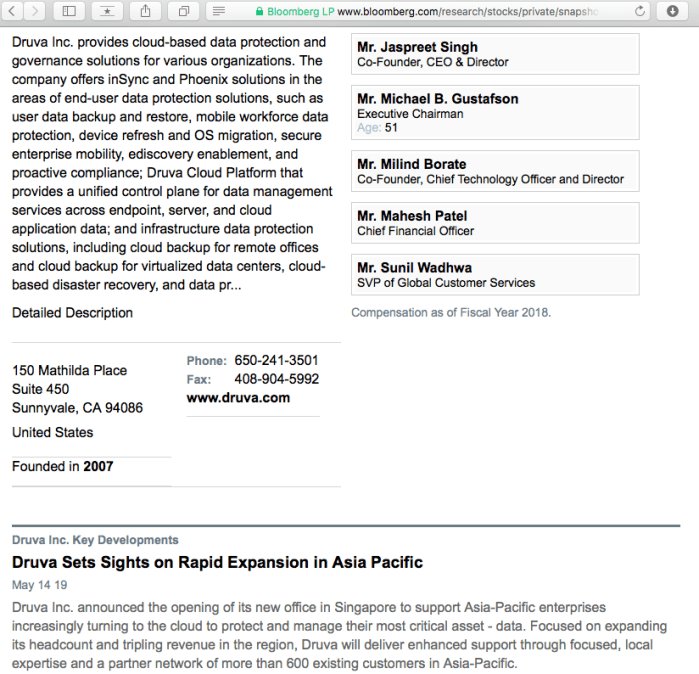Expand the Detailed Description link
The height and width of the screenshot is (674, 699).
coord(72,313)
